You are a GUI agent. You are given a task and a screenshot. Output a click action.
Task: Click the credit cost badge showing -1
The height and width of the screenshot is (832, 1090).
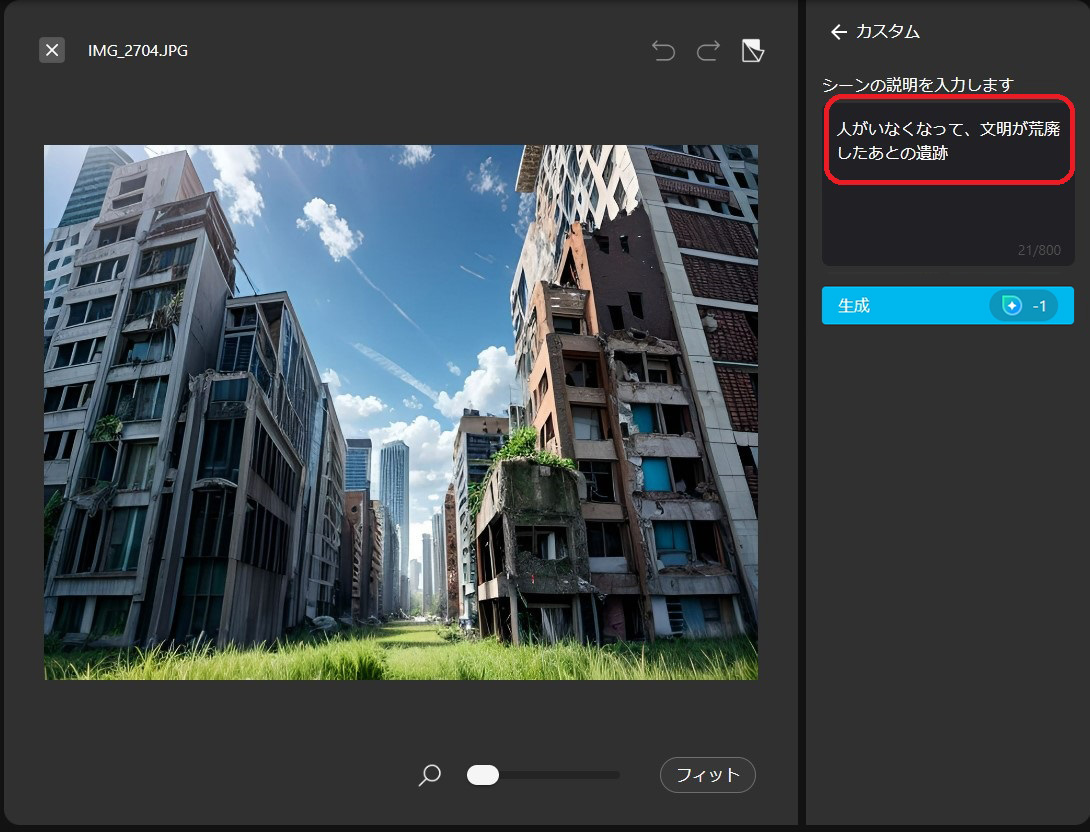(1023, 306)
